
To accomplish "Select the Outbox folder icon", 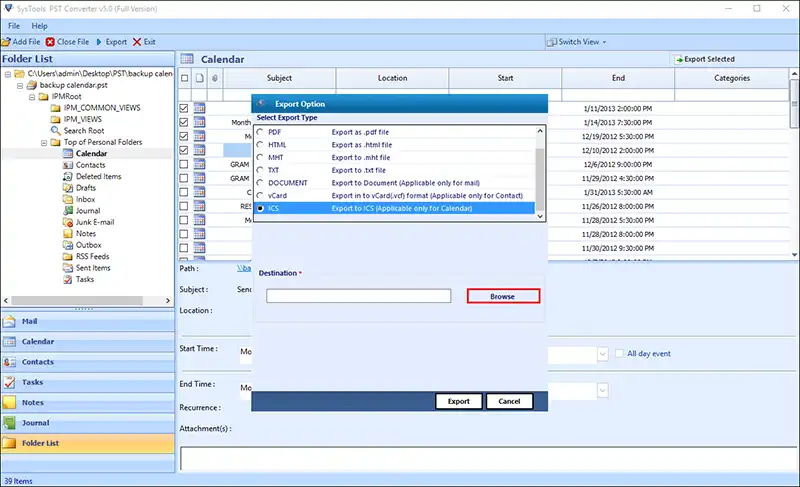I will click(68, 245).
